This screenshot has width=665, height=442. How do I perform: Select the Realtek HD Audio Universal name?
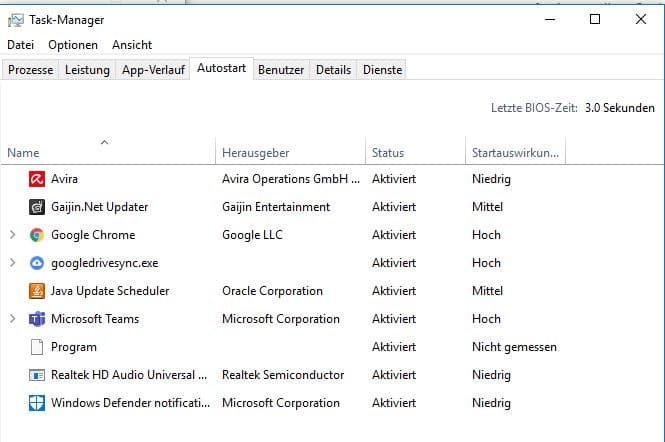129,375
